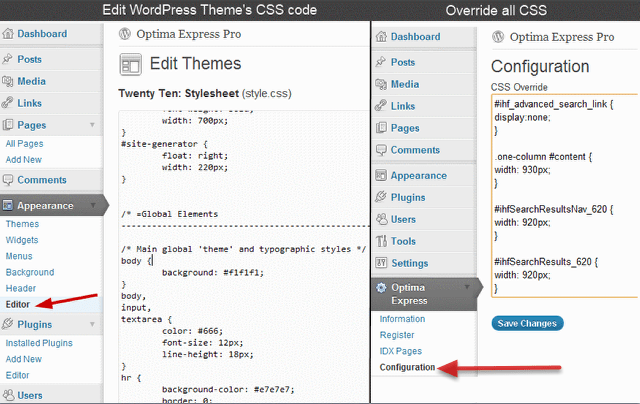Open Themes under Appearance
The height and width of the screenshot is (404, 640).
[x=22, y=224]
